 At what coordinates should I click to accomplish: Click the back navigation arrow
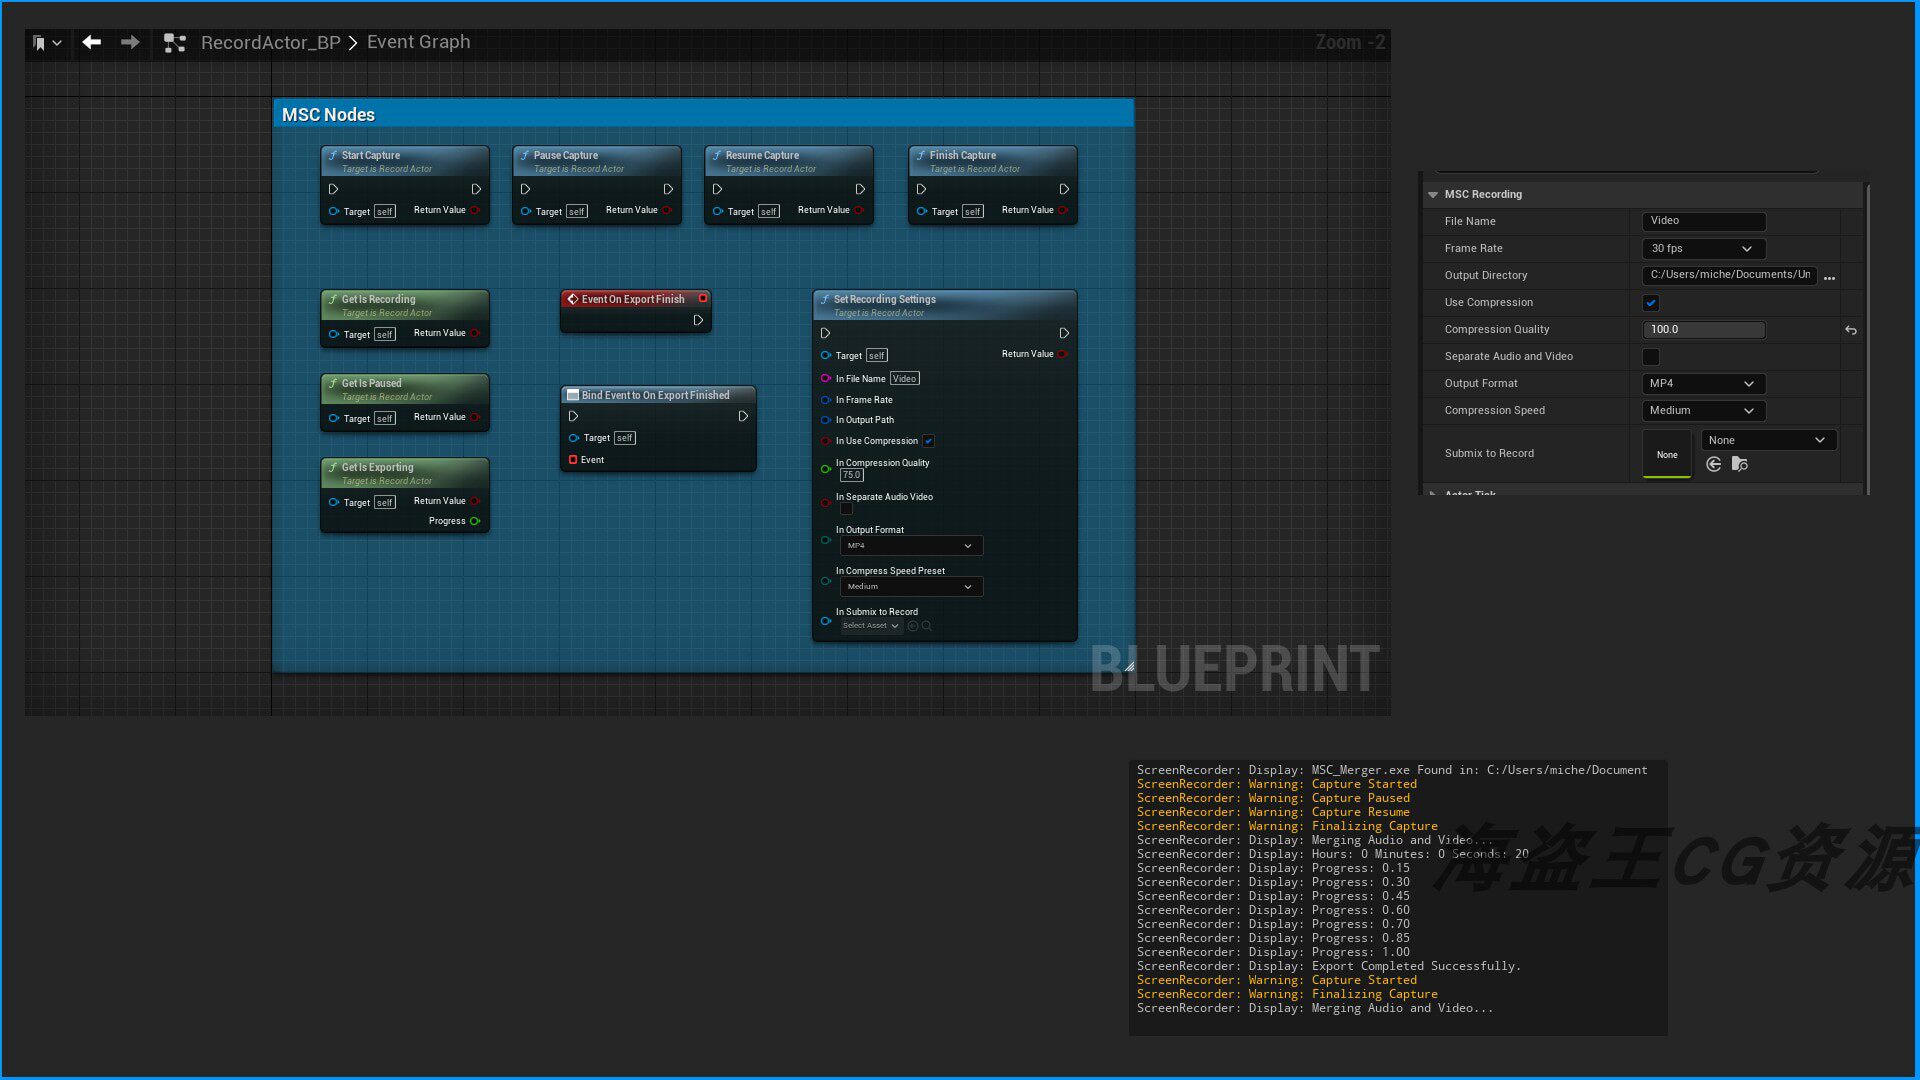91,42
